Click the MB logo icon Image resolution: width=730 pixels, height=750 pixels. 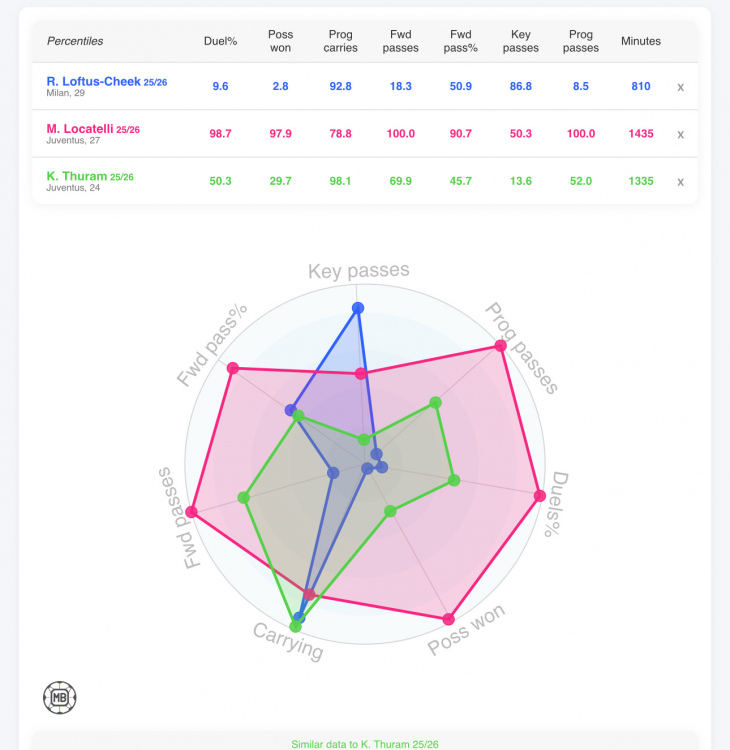click(60, 697)
